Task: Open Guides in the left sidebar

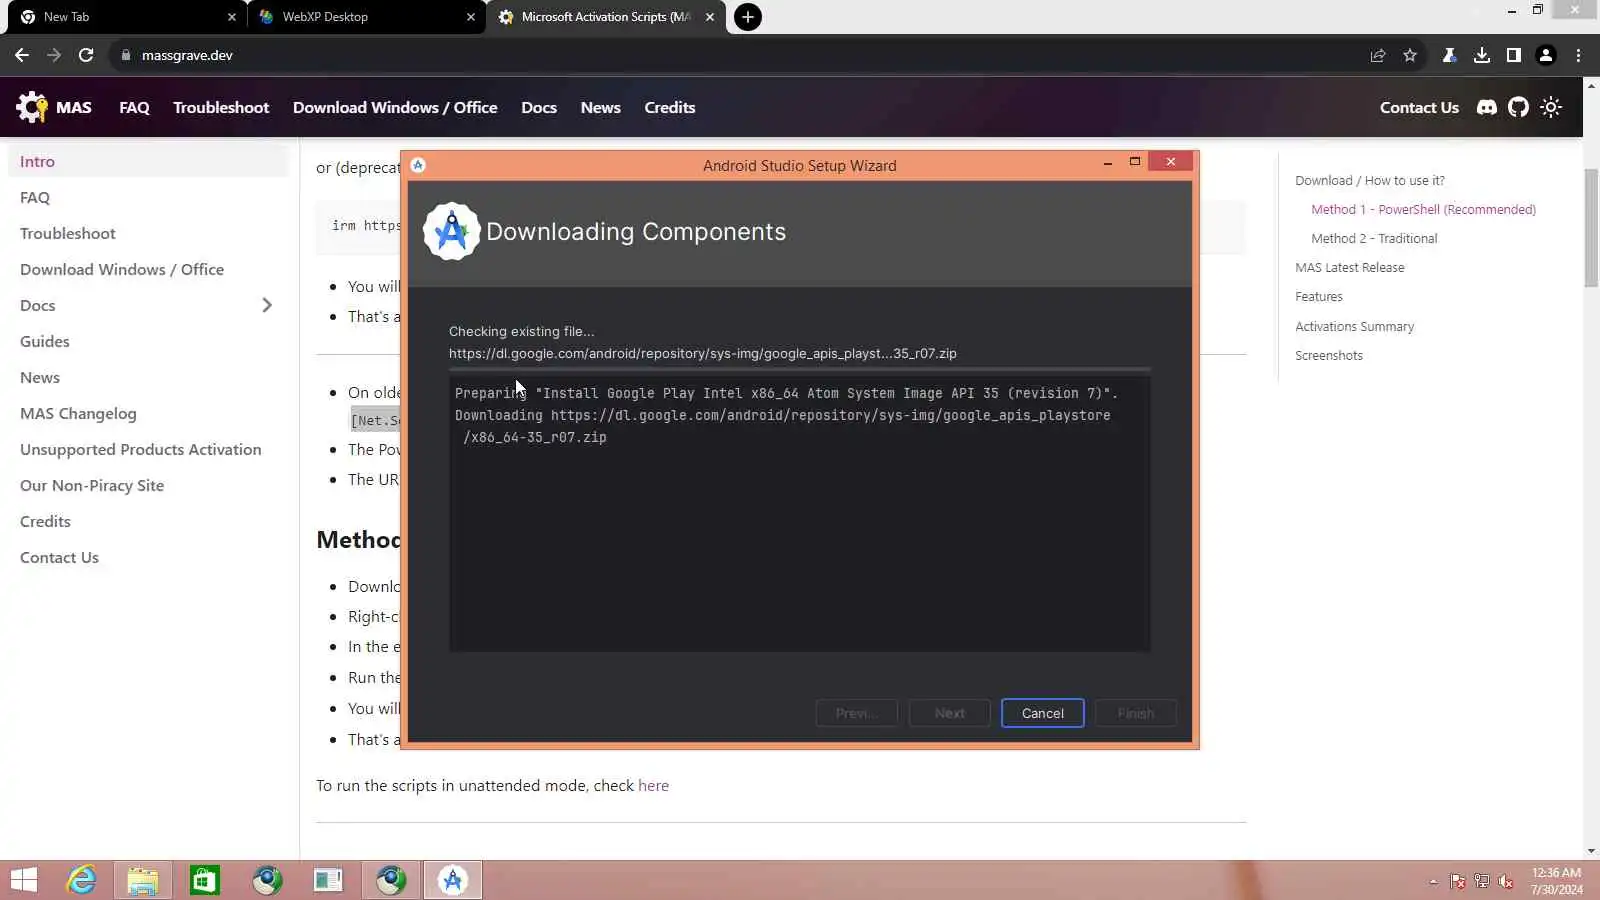Action: [148, 341]
